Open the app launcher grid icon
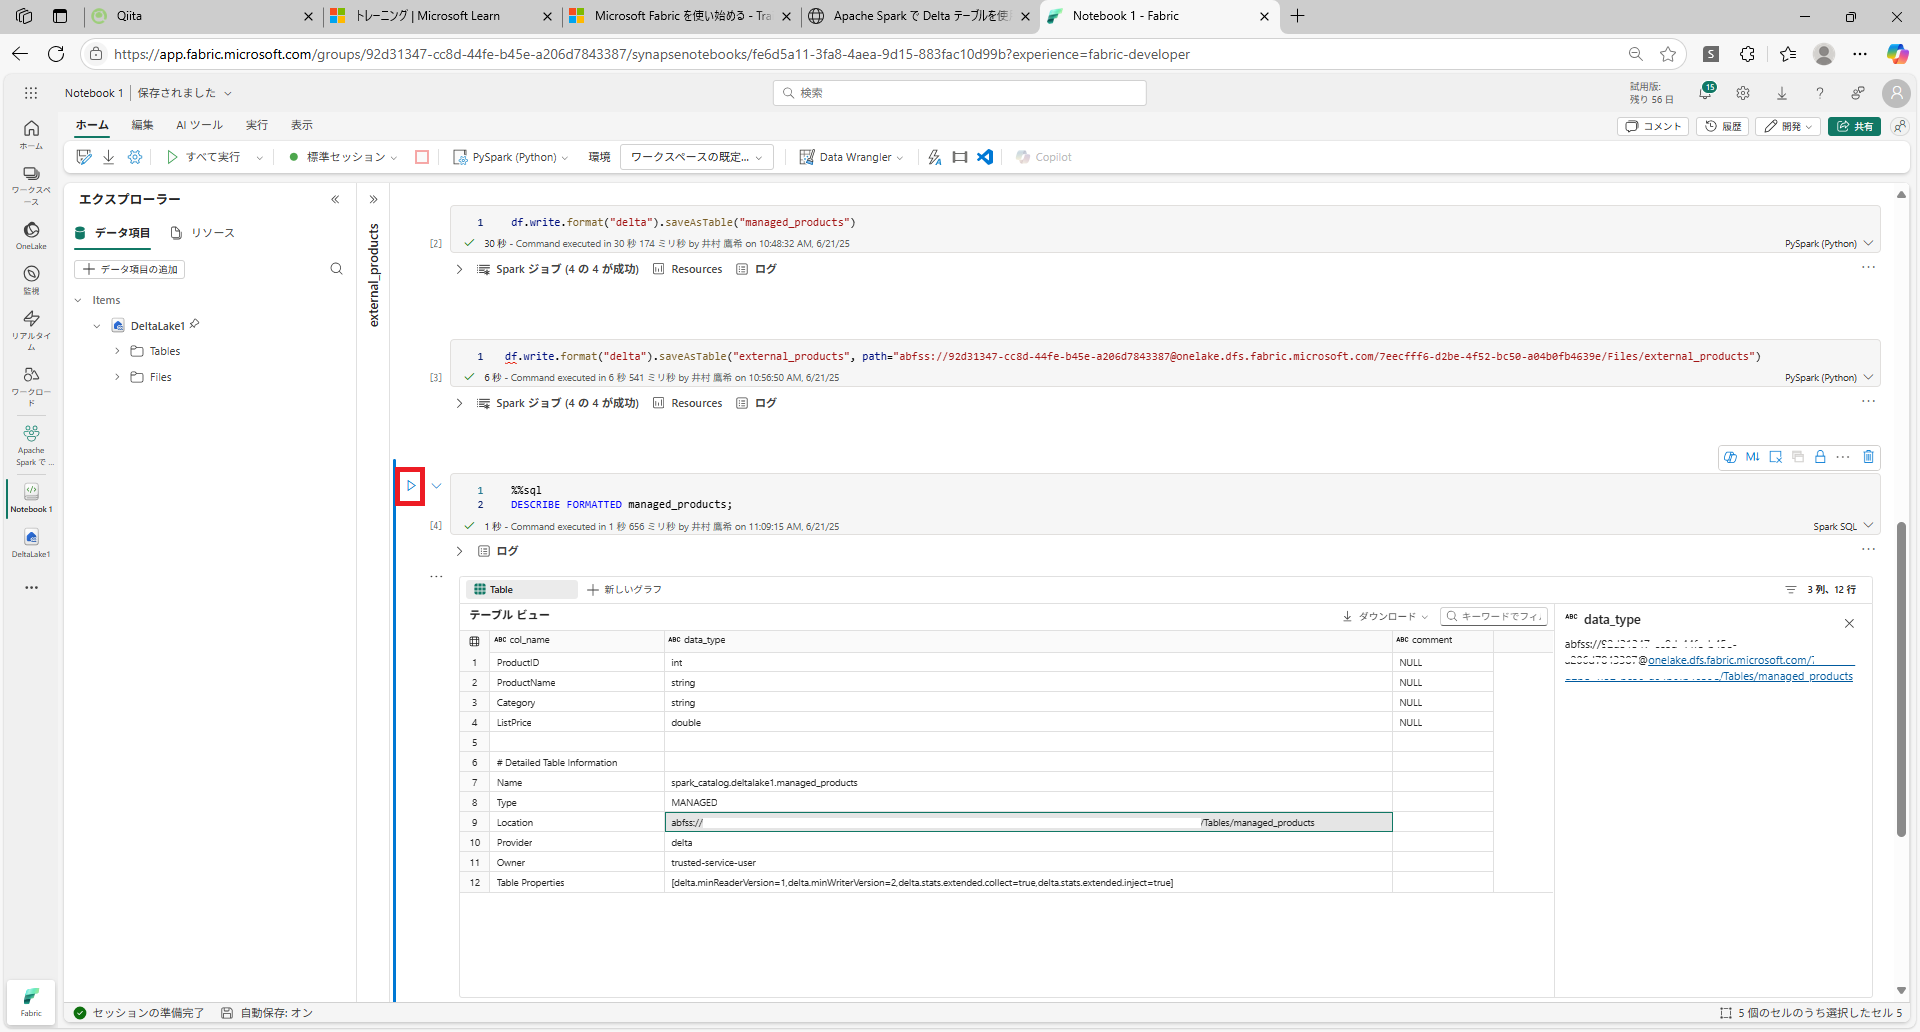The width and height of the screenshot is (1920, 1032). pyautogui.click(x=31, y=93)
